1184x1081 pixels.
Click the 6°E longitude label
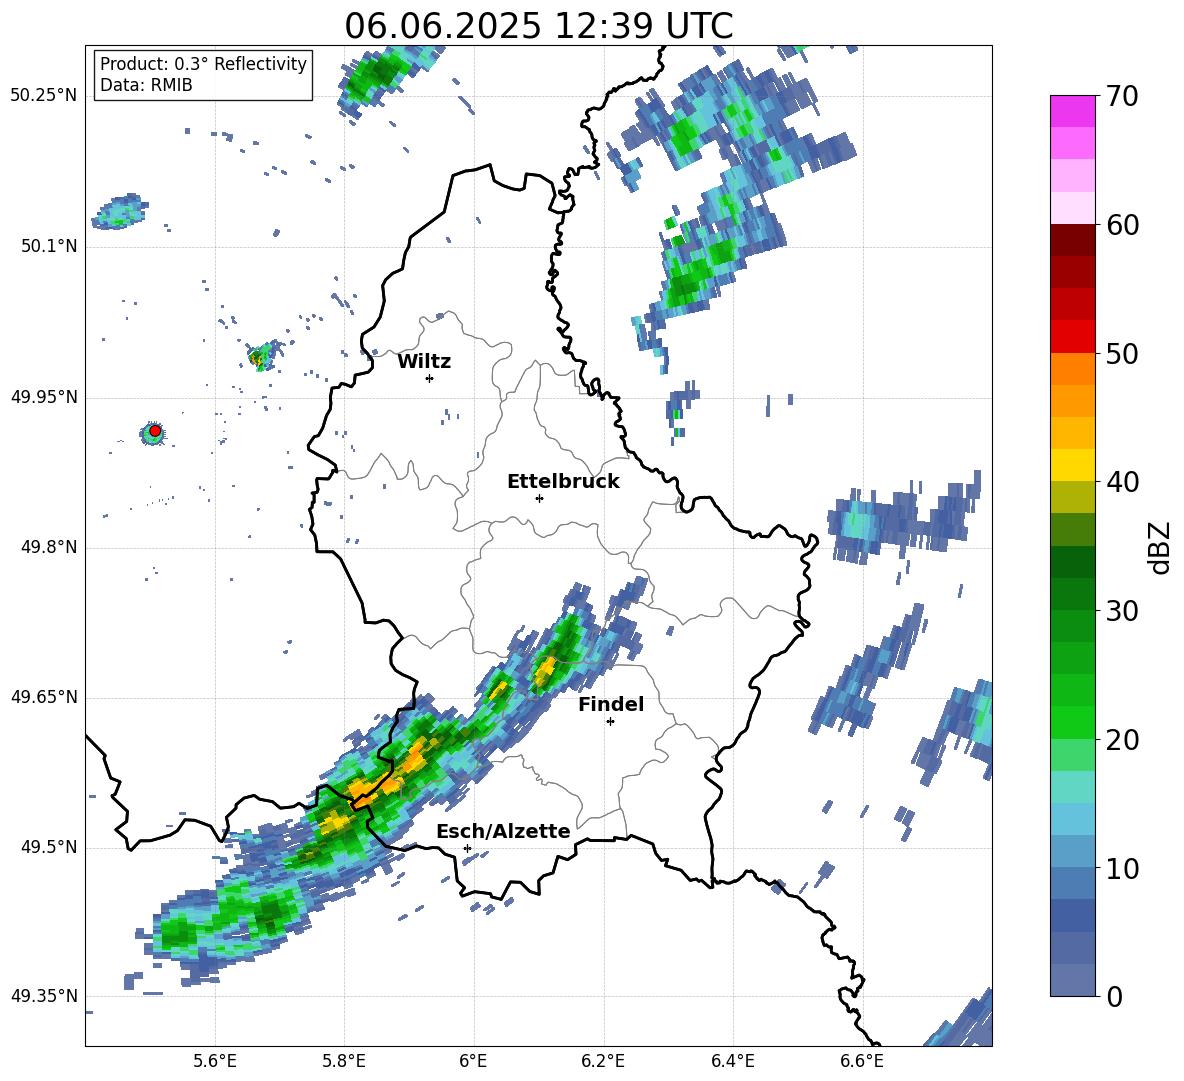click(x=473, y=1061)
